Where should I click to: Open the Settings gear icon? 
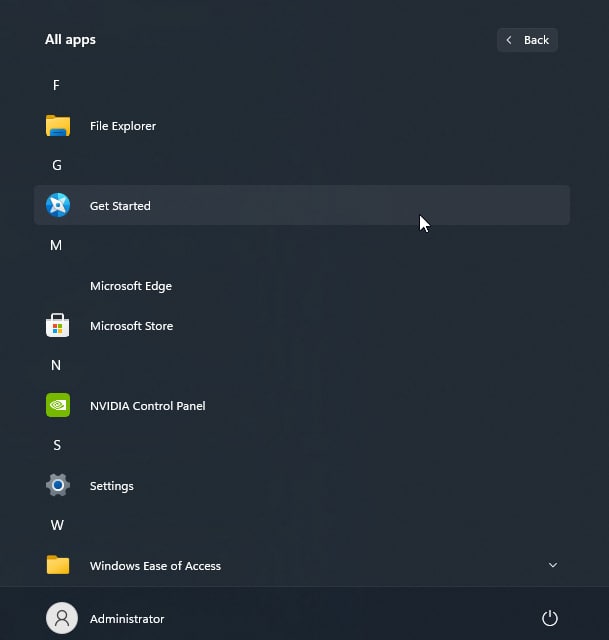coord(58,485)
